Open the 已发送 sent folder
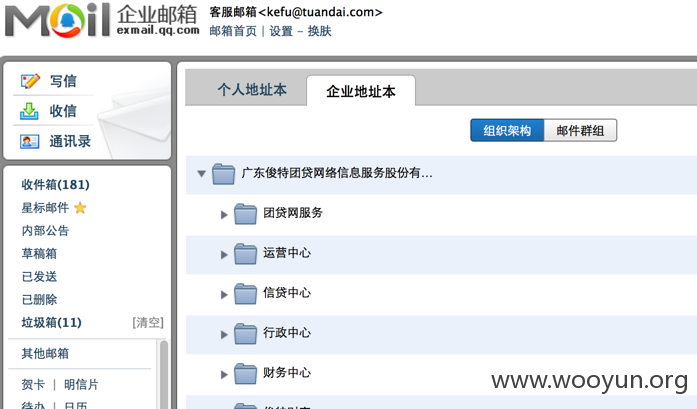The height and width of the screenshot is (409, 697). [x=39, y=277]
